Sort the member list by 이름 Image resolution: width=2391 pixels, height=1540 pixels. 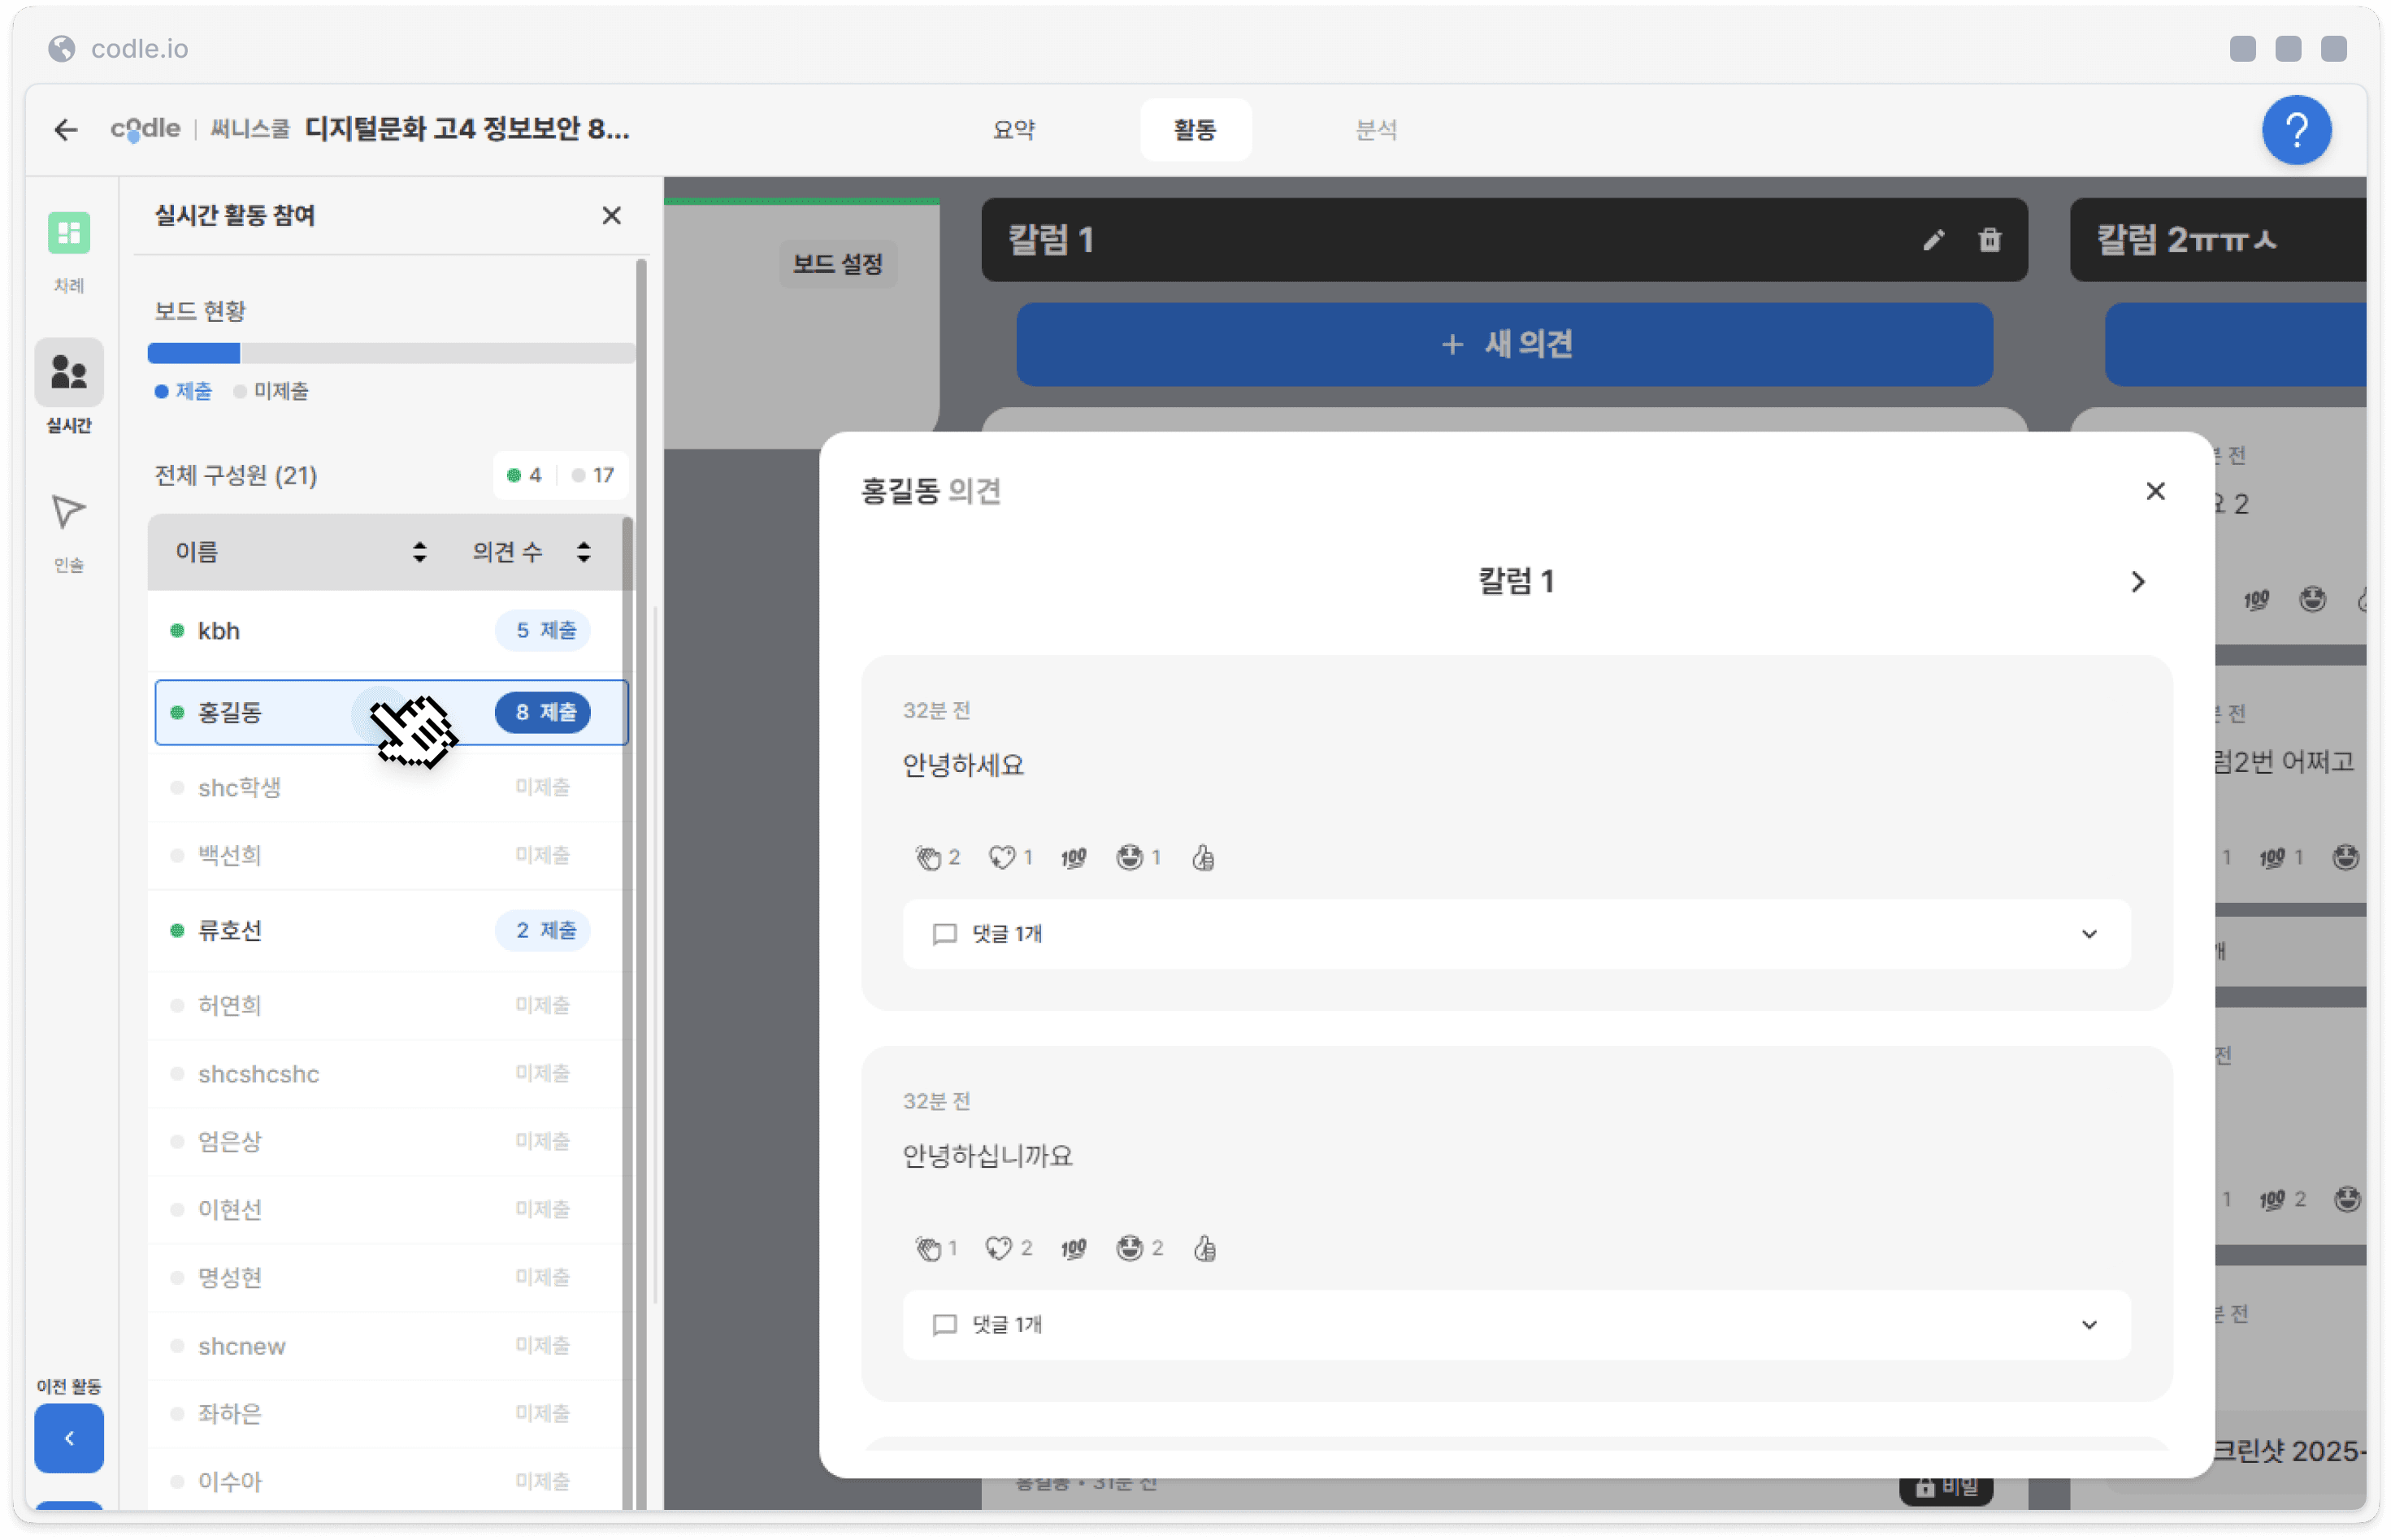tap(419, 552)
